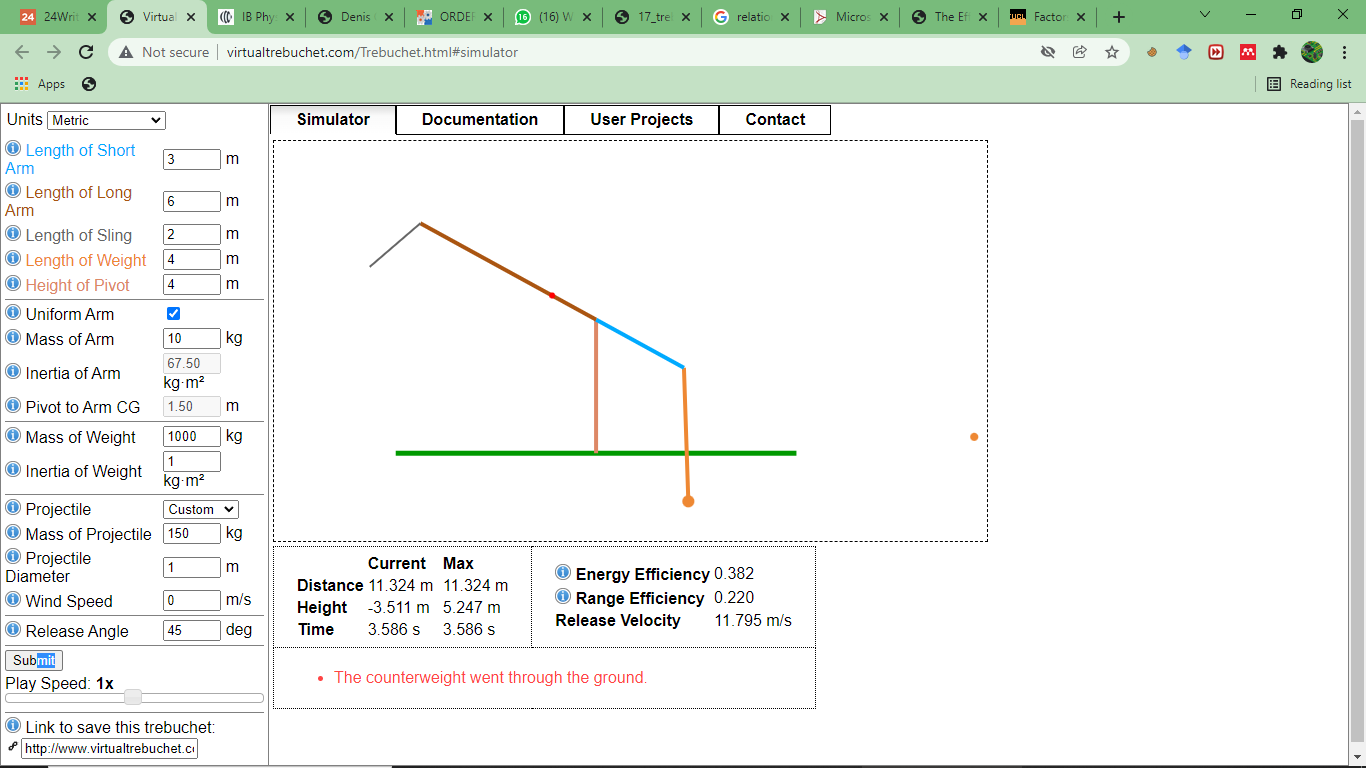Open Reading list in bookmarks bar
Screen dimensions: 1366x768
point(1309,84)
